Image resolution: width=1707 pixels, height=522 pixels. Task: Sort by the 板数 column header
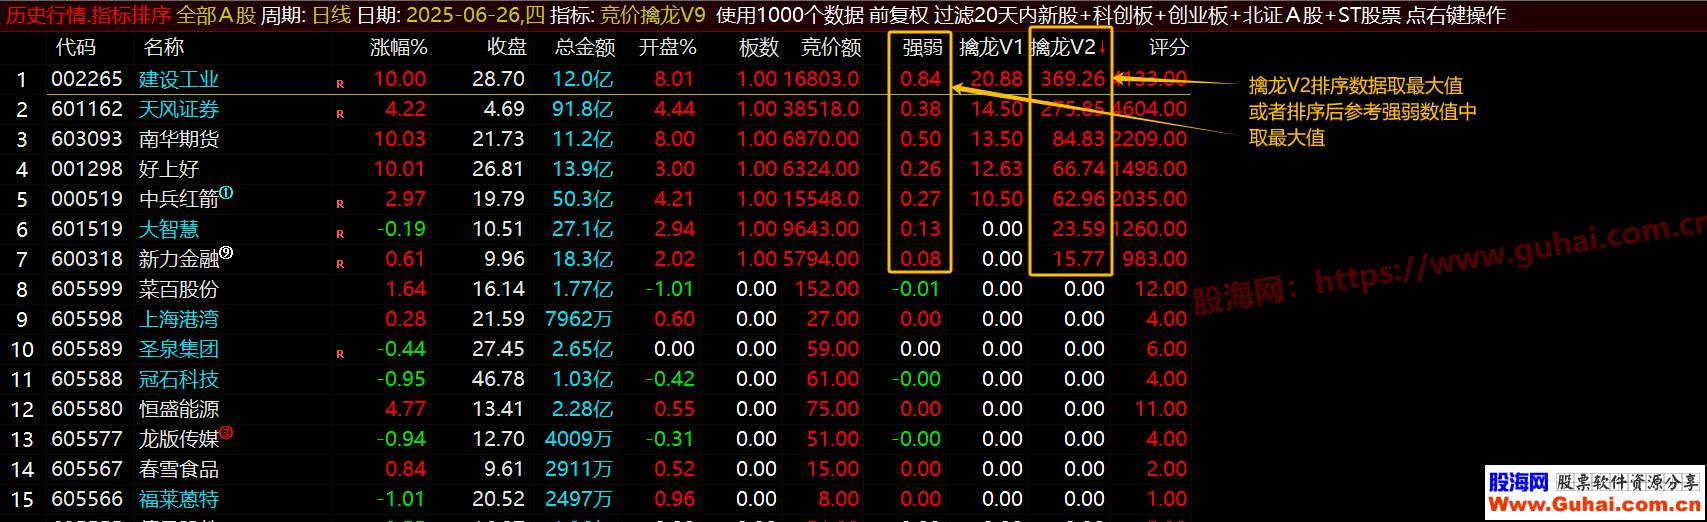(759, 47)
